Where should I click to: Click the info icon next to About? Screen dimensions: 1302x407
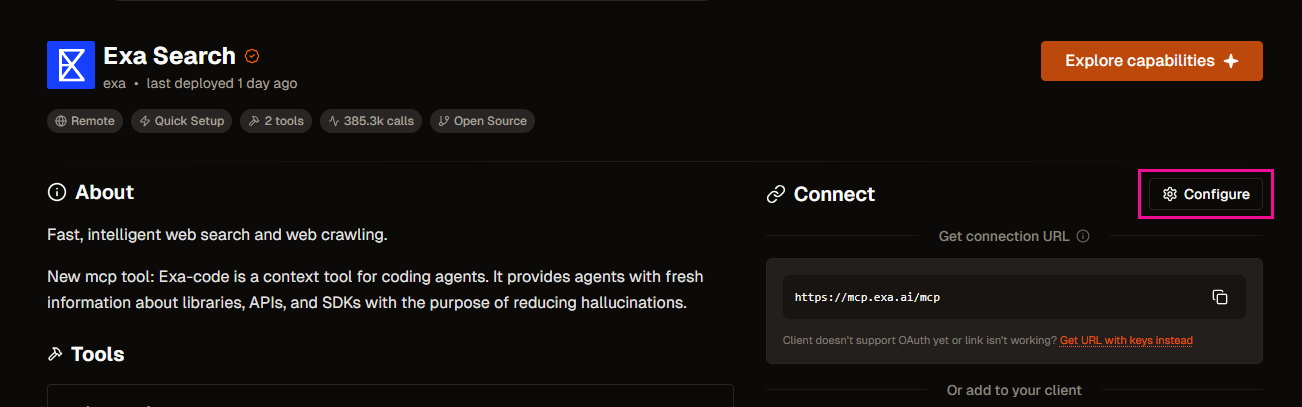(x=57, y=192)
